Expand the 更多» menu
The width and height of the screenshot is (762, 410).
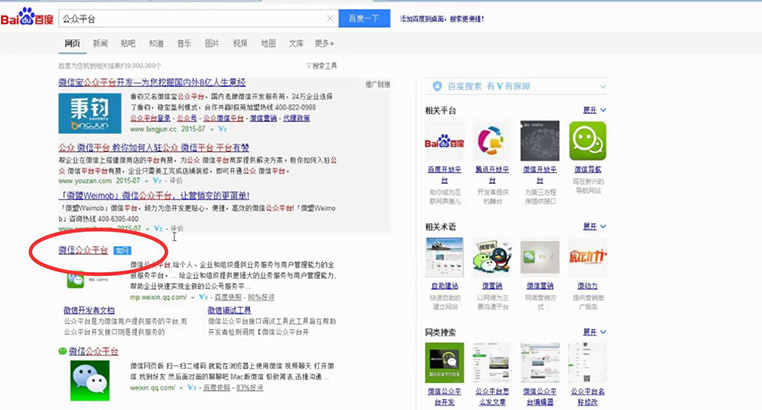pos(324,43)
